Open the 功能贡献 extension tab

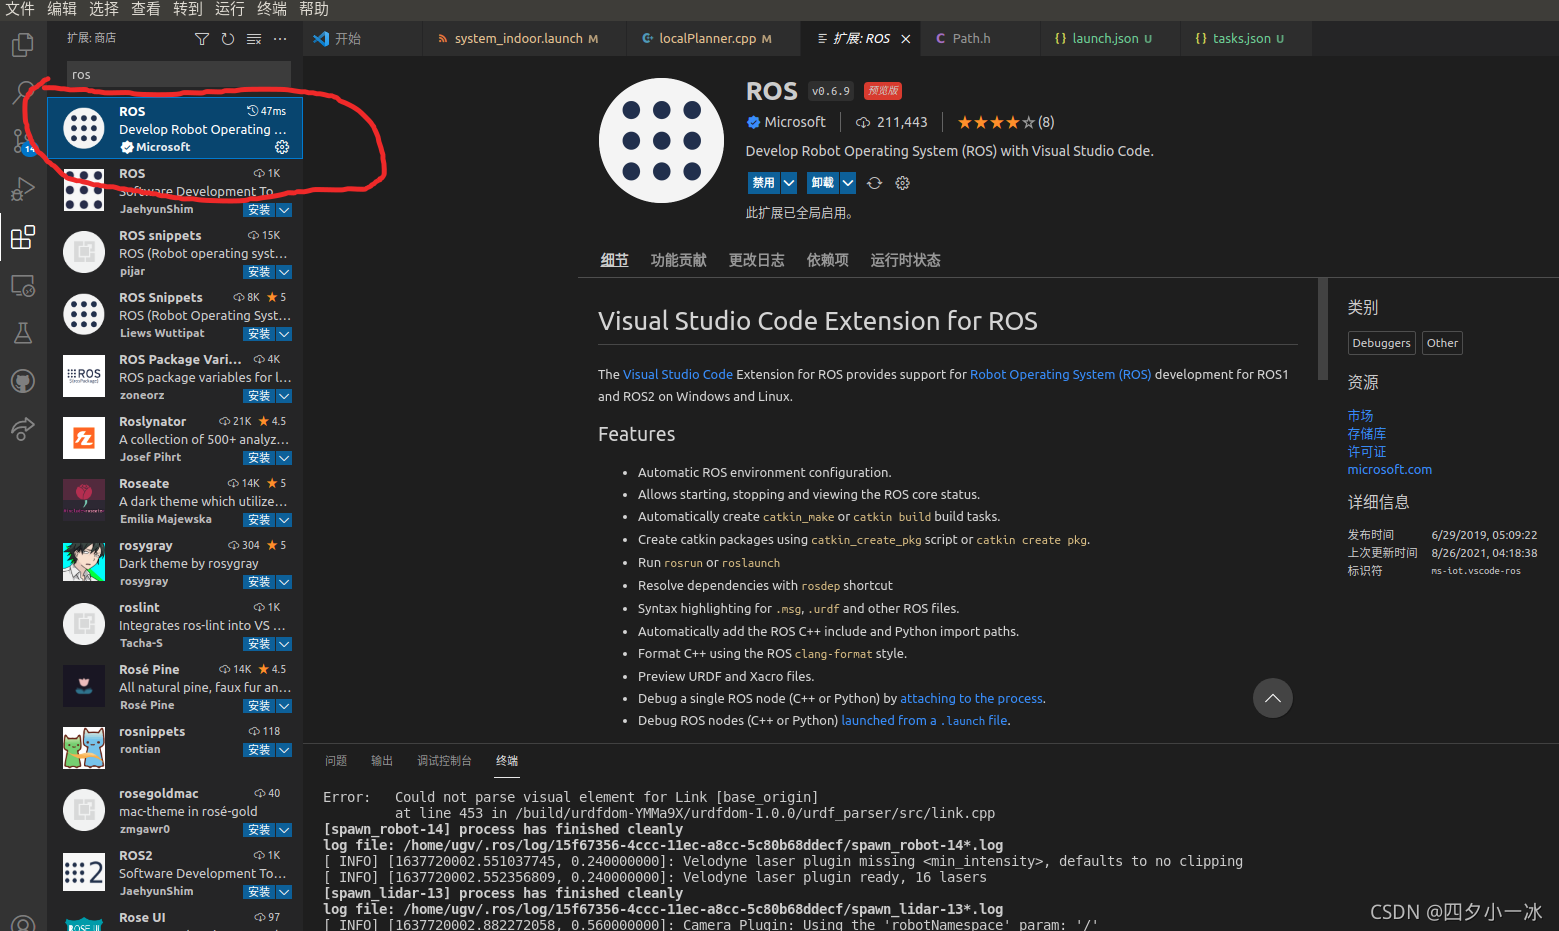[678, 260]
